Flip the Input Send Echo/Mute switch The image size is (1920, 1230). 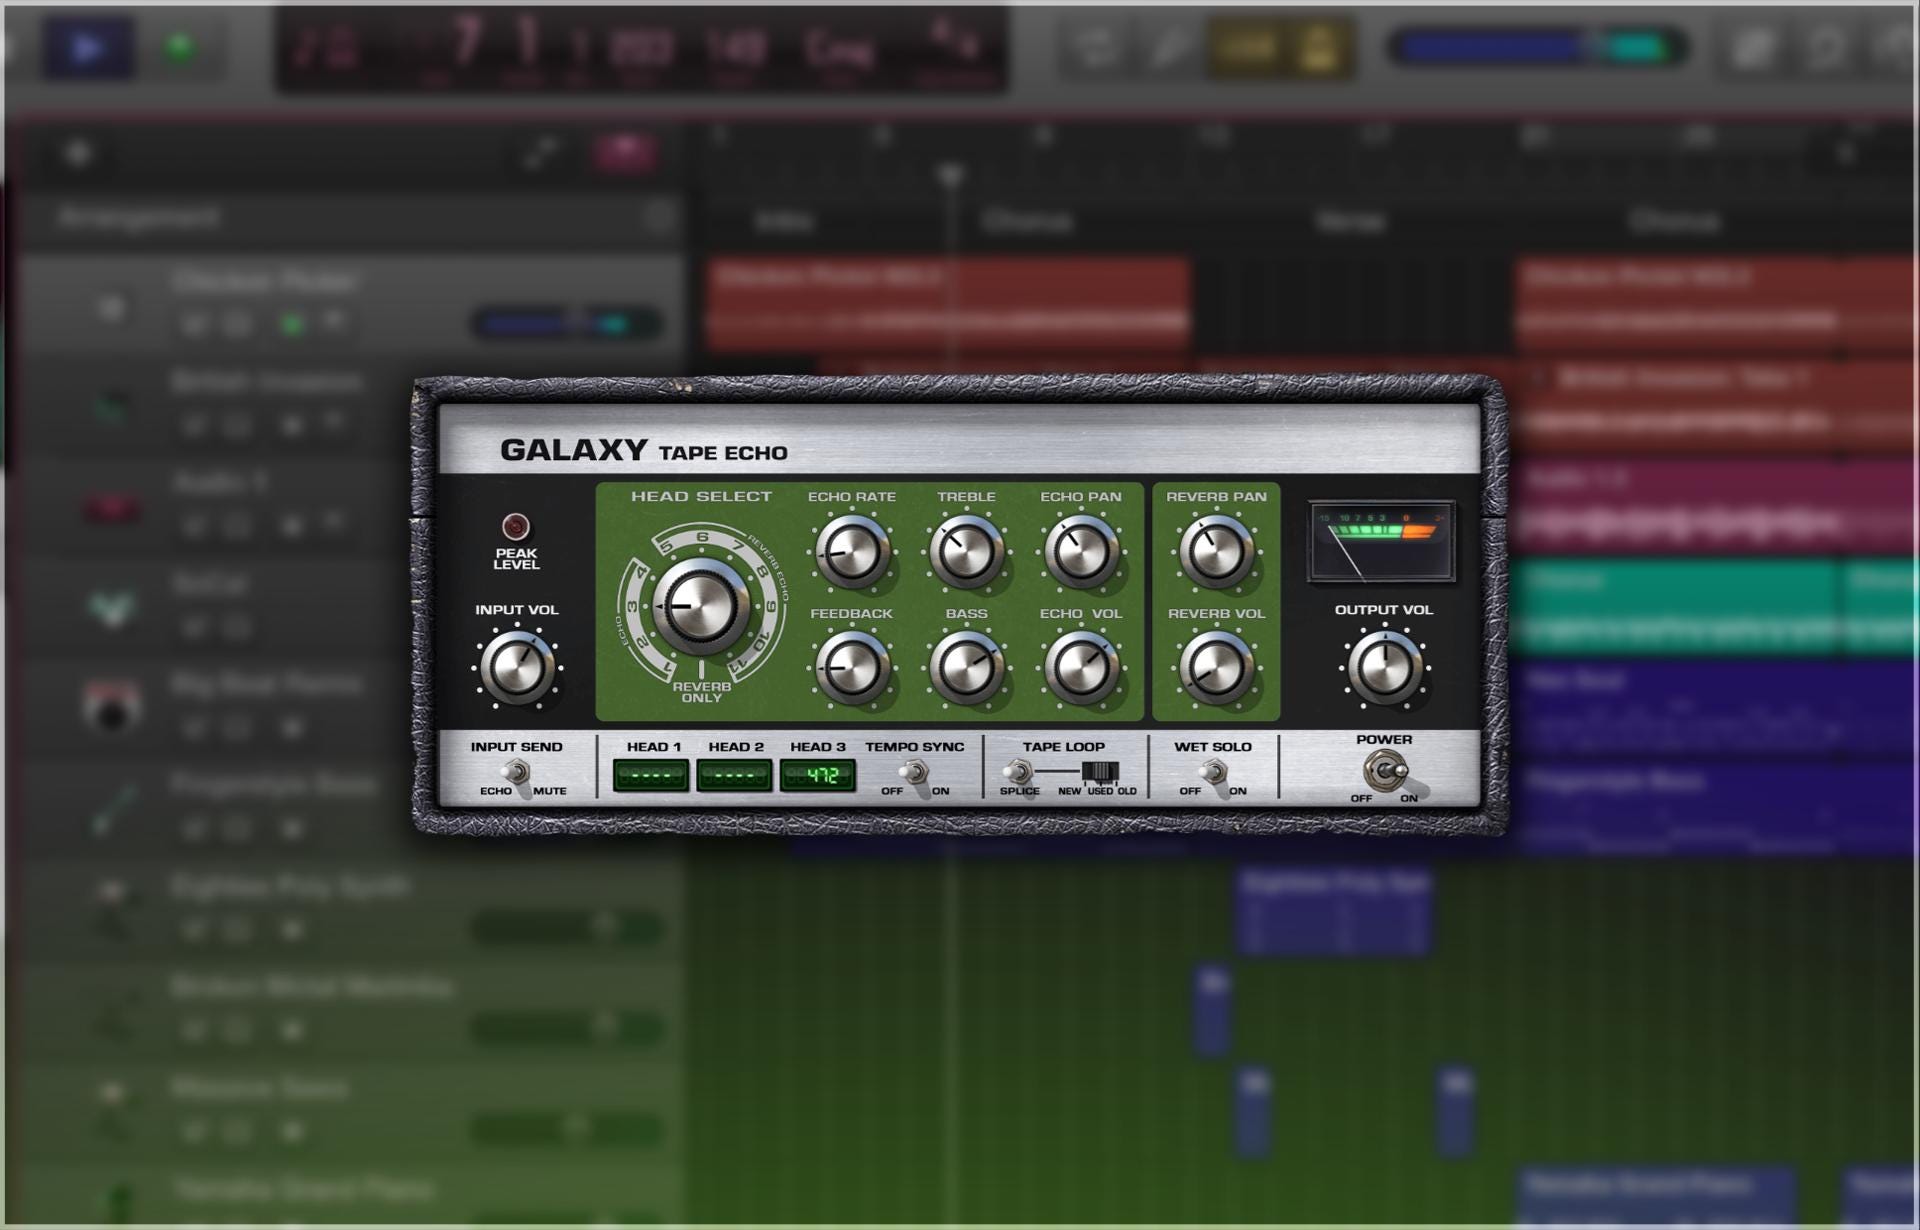pyautogui.click(x=516, y=773)
